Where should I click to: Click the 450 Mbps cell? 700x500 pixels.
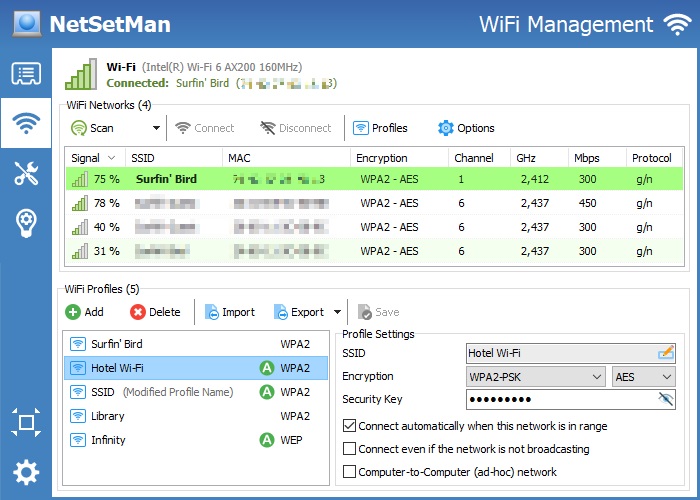(588, 203)
